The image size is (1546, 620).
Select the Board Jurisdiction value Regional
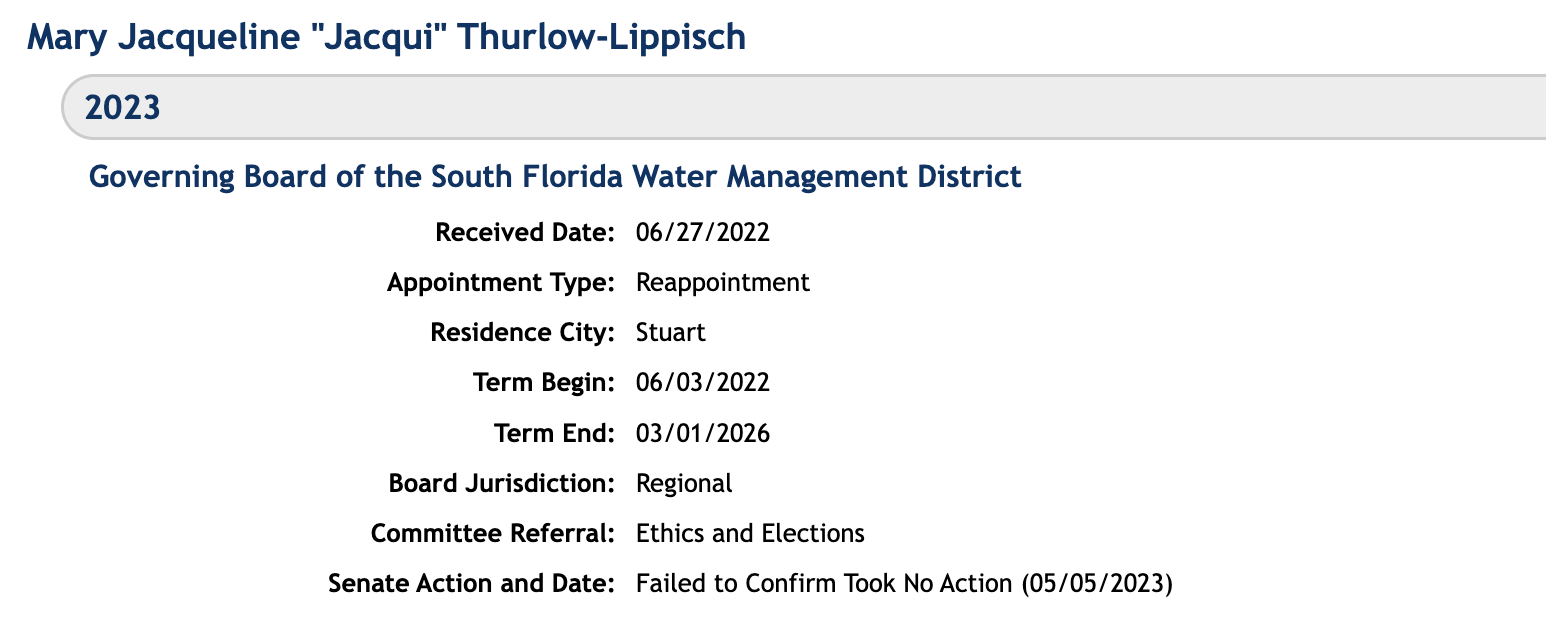(684, 483)
